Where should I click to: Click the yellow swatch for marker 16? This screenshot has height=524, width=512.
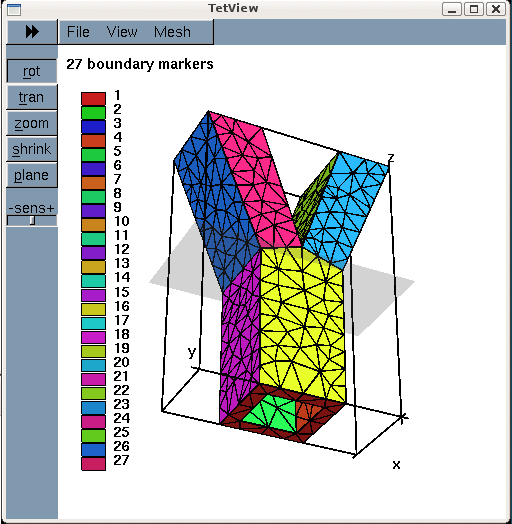(x=94, y=309)
